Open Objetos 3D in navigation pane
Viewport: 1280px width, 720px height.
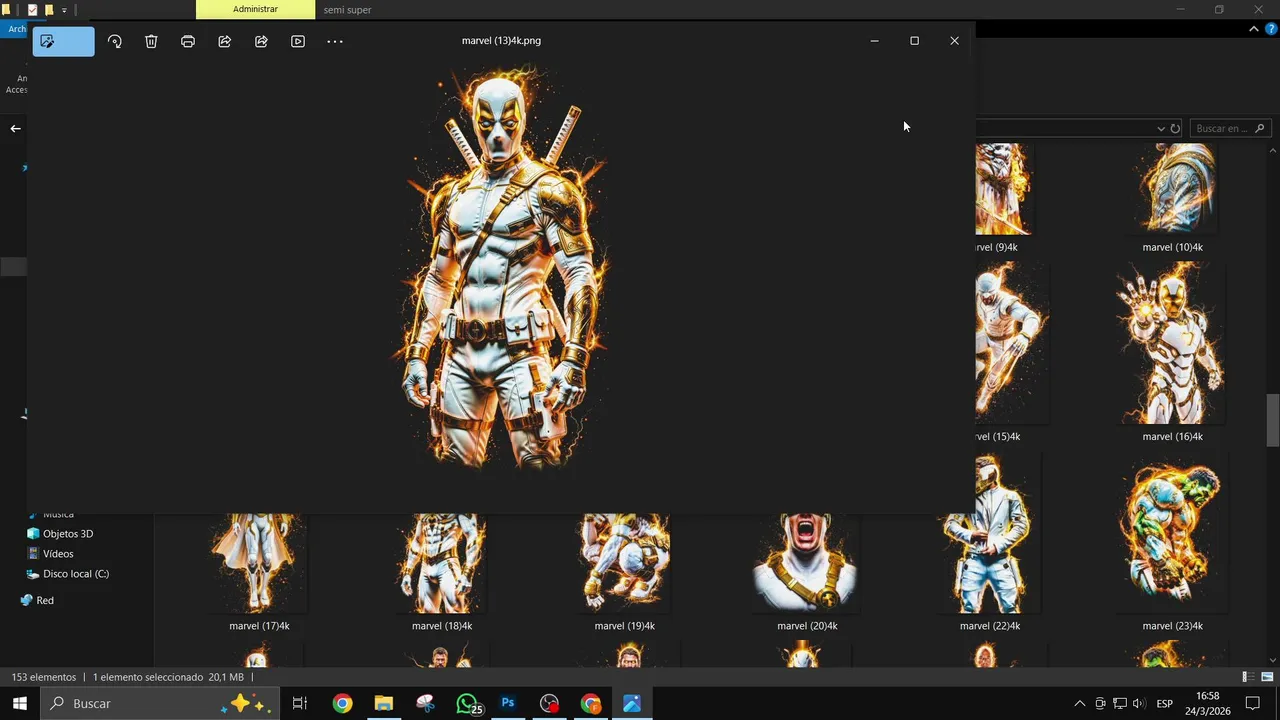click(x=68, y=534)
